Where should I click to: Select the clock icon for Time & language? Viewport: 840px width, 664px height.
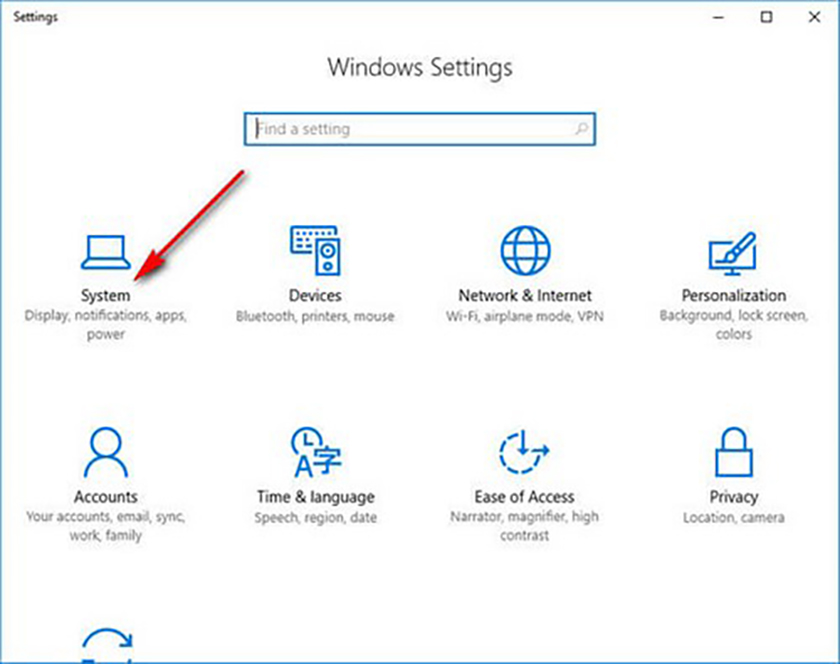[316, 452]
